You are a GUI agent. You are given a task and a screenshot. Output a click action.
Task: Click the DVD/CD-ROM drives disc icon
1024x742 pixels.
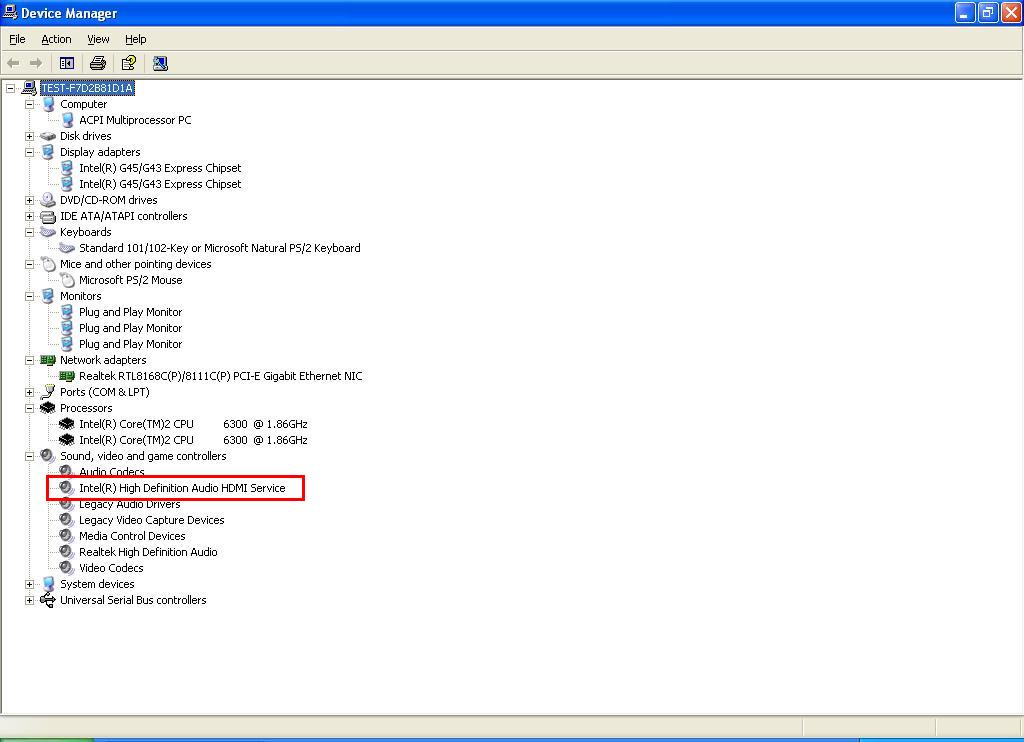[48, 200]
